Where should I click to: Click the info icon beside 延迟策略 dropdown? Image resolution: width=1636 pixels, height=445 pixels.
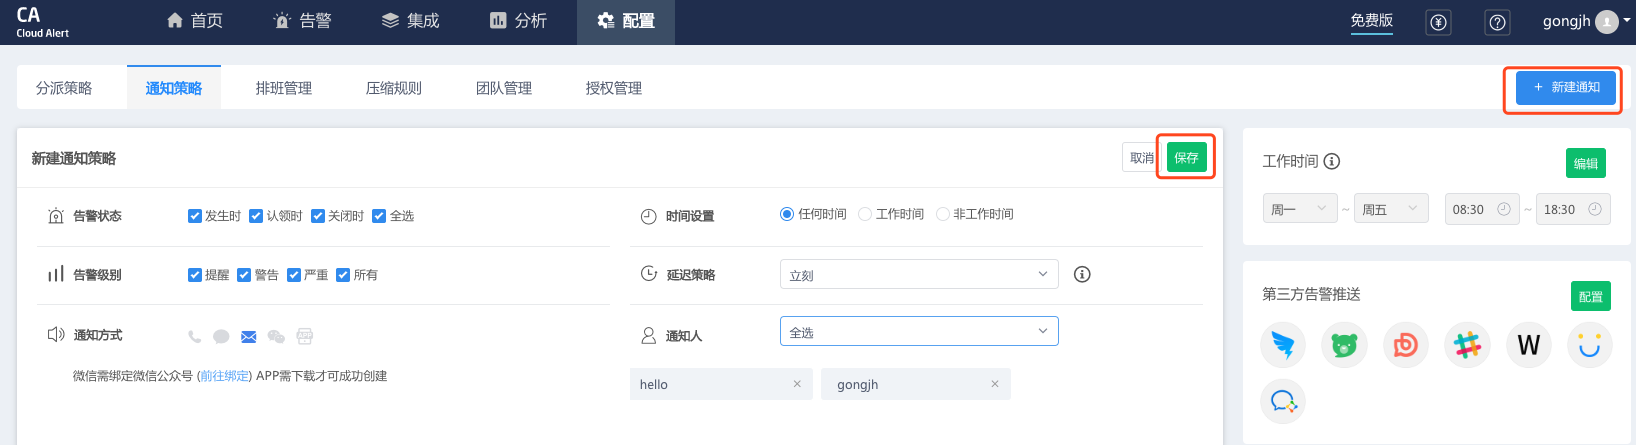(x=1082, y=275)
